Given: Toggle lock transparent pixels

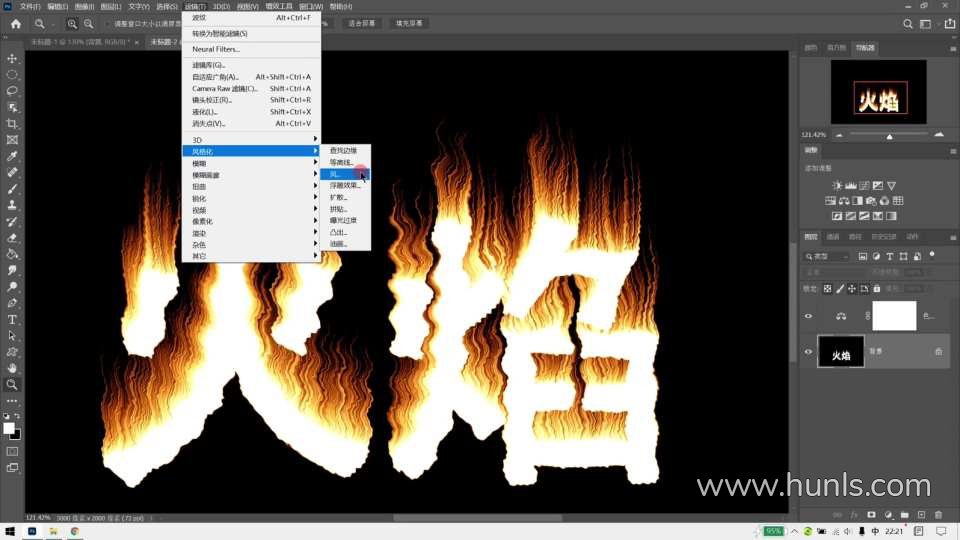Looking at the screenshot, I should [x=828, y=288].
